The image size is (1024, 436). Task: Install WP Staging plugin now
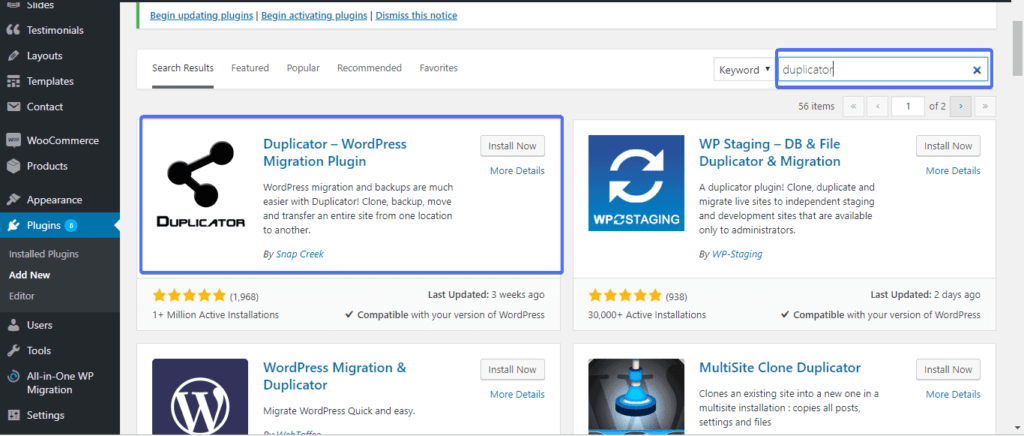click(947, 146)
